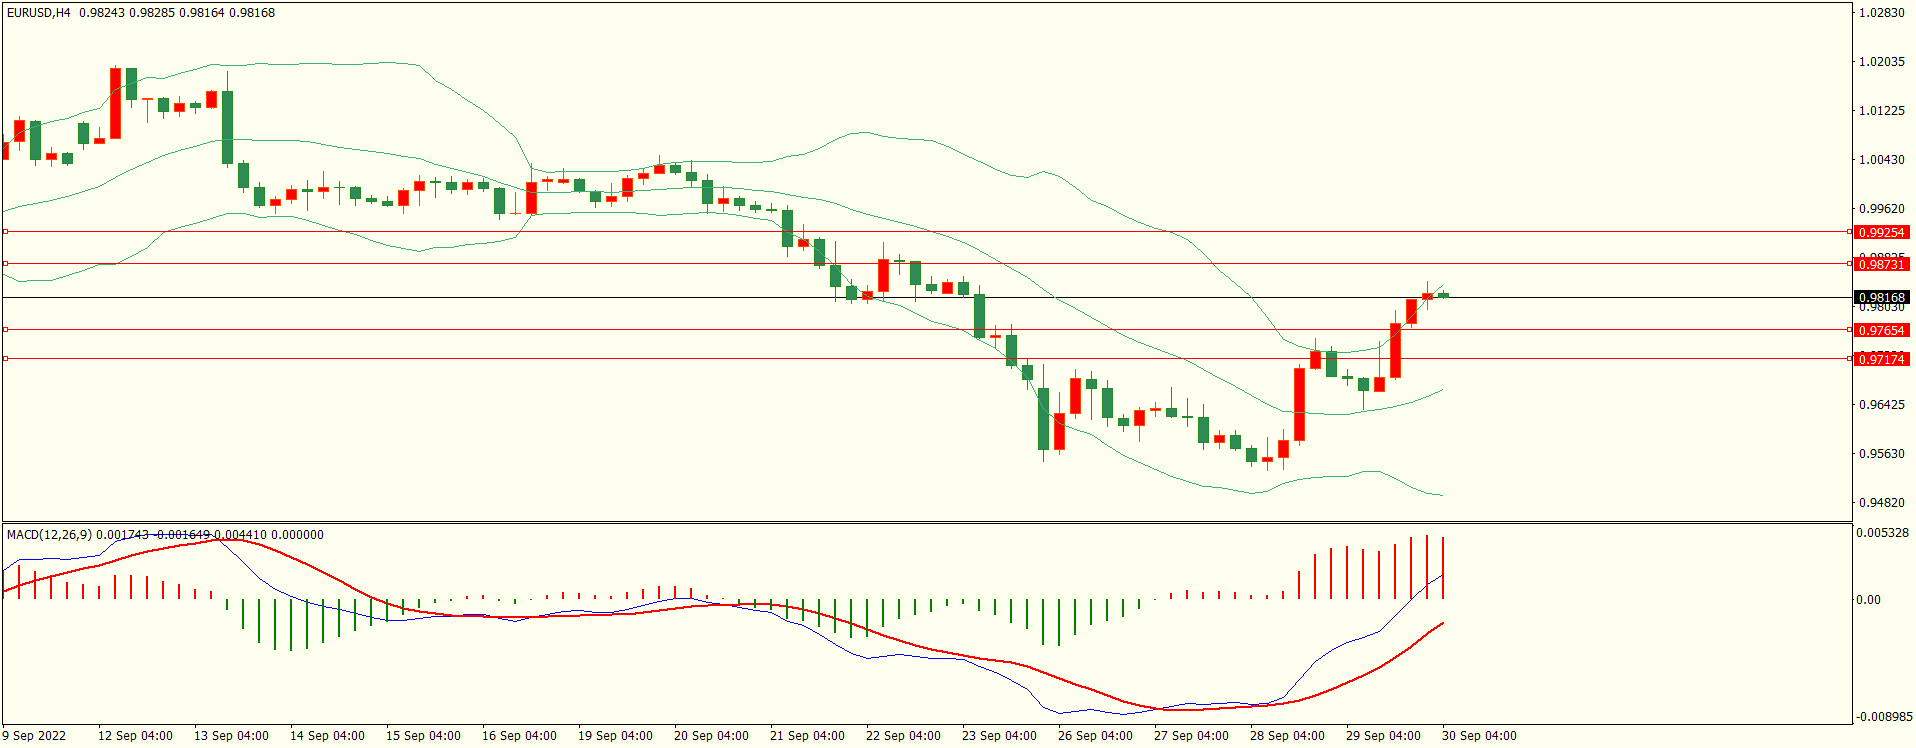Click the 30 Sep 04:00 time label
The height and width of the screenshot is (748, 1916).
pos(1478,736)
